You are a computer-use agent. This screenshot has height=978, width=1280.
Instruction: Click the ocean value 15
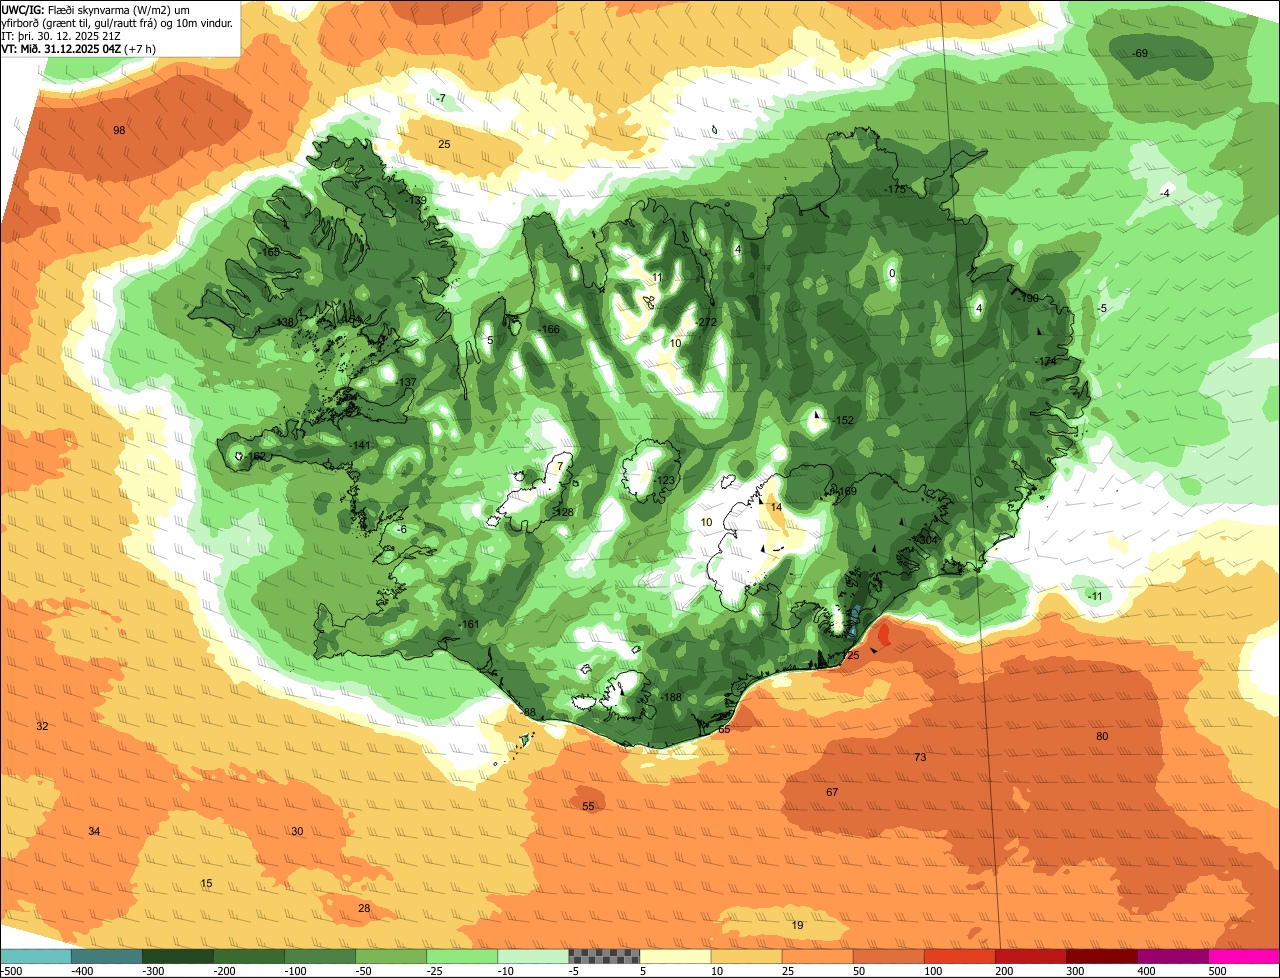[x=207, y=884]
